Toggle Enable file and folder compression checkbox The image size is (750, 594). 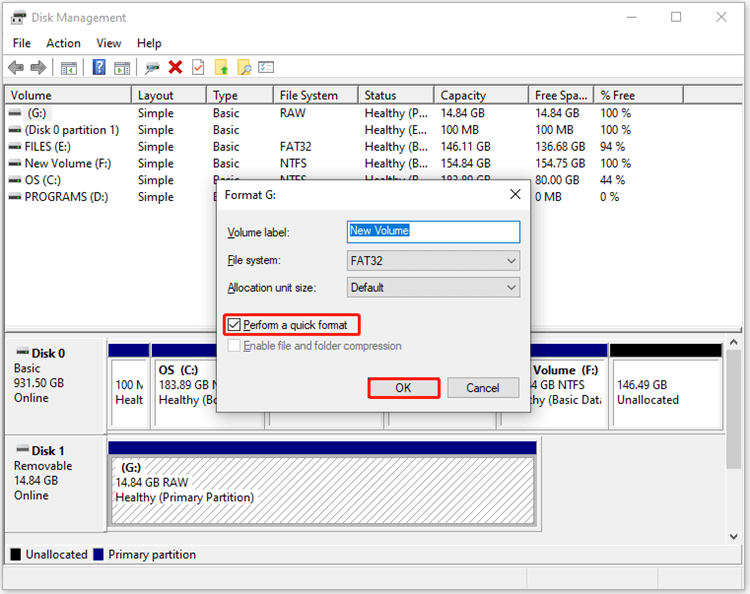coord(234,345)
